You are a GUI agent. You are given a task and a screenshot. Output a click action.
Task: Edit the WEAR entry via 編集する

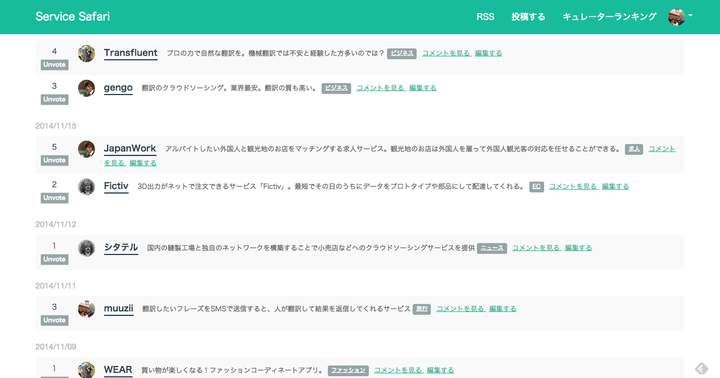tap(440, 370)
